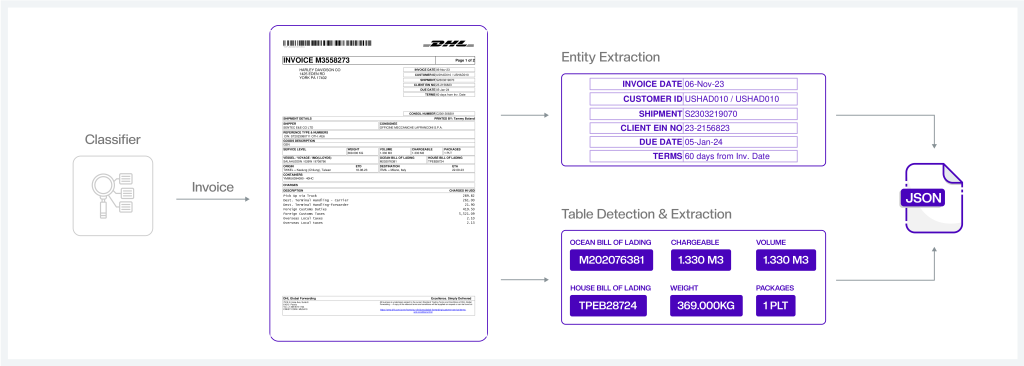The height and width of the screenshot is (366, 1024).
Task: Click the '1.330 M3' badge under VOLUME
Action: (786, 260)
